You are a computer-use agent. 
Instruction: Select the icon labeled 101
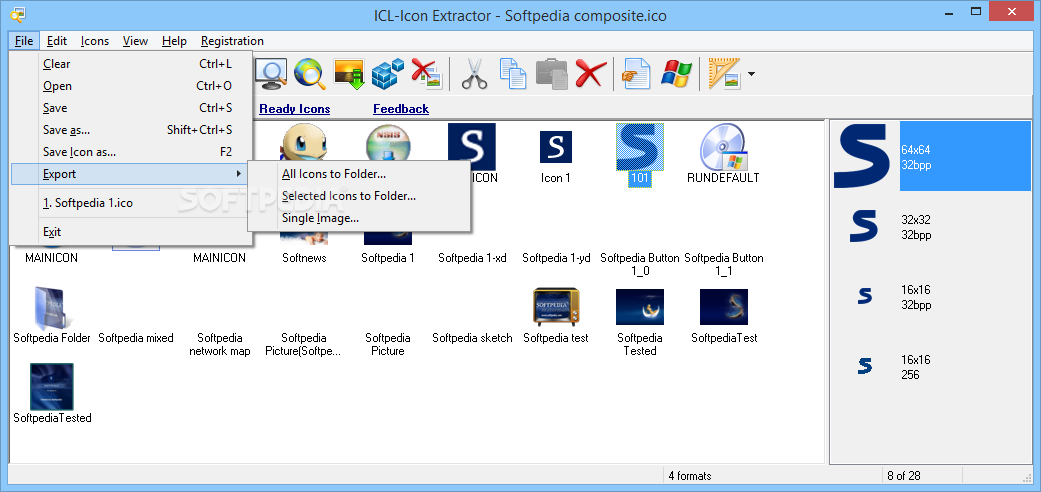coord(640,146)
